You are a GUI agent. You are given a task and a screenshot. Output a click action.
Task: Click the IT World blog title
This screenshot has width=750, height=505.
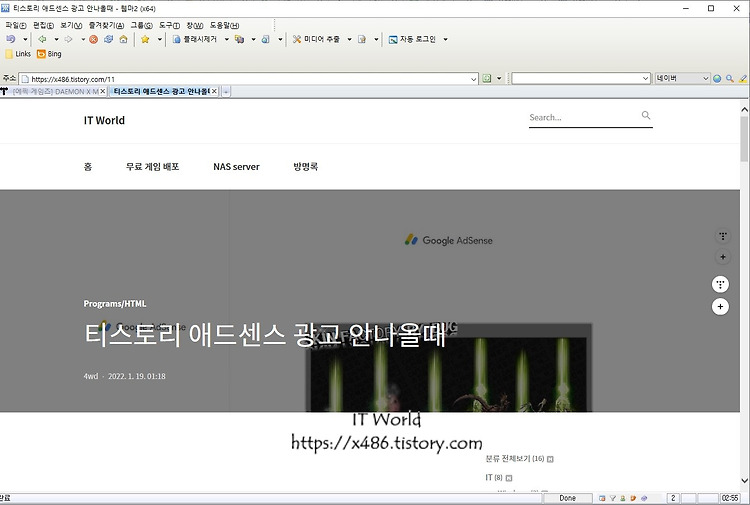[104, 121]
